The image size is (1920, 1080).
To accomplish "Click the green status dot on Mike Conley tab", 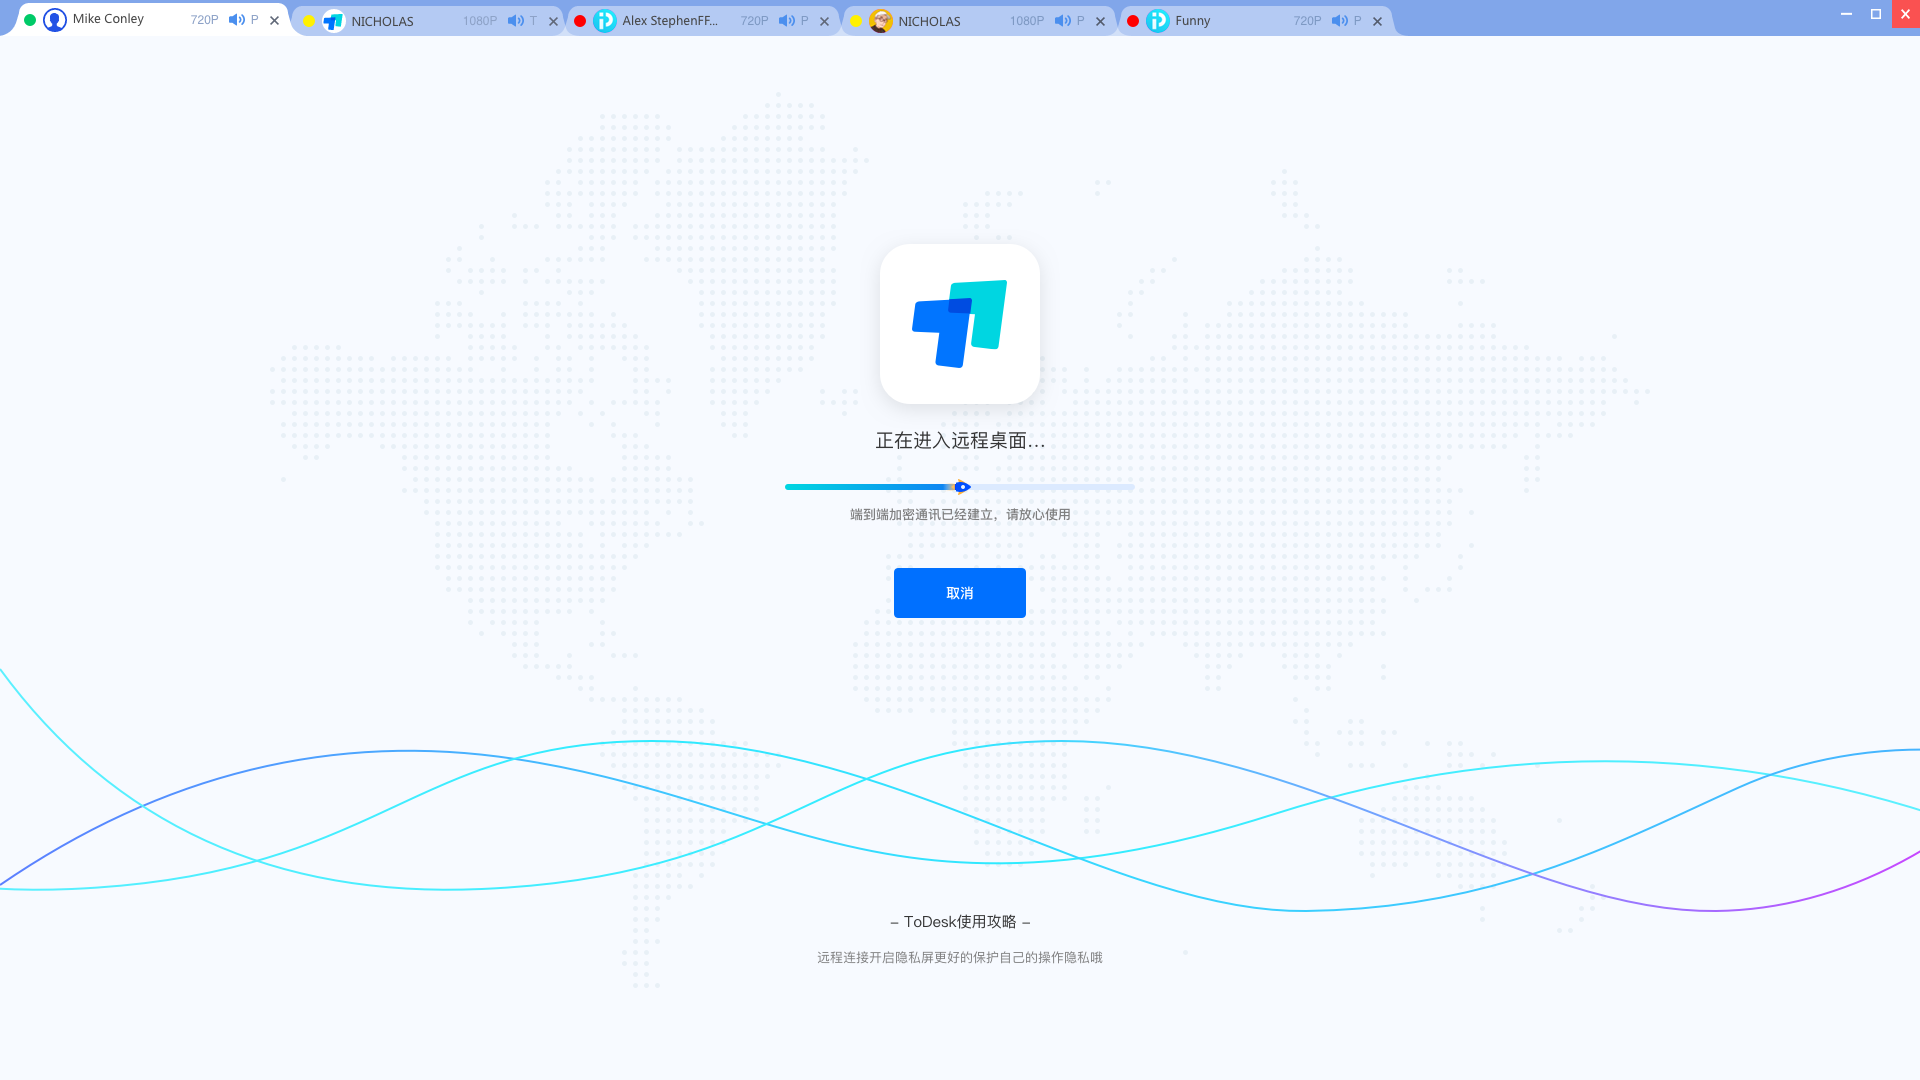I will click(x=30, y=18).
